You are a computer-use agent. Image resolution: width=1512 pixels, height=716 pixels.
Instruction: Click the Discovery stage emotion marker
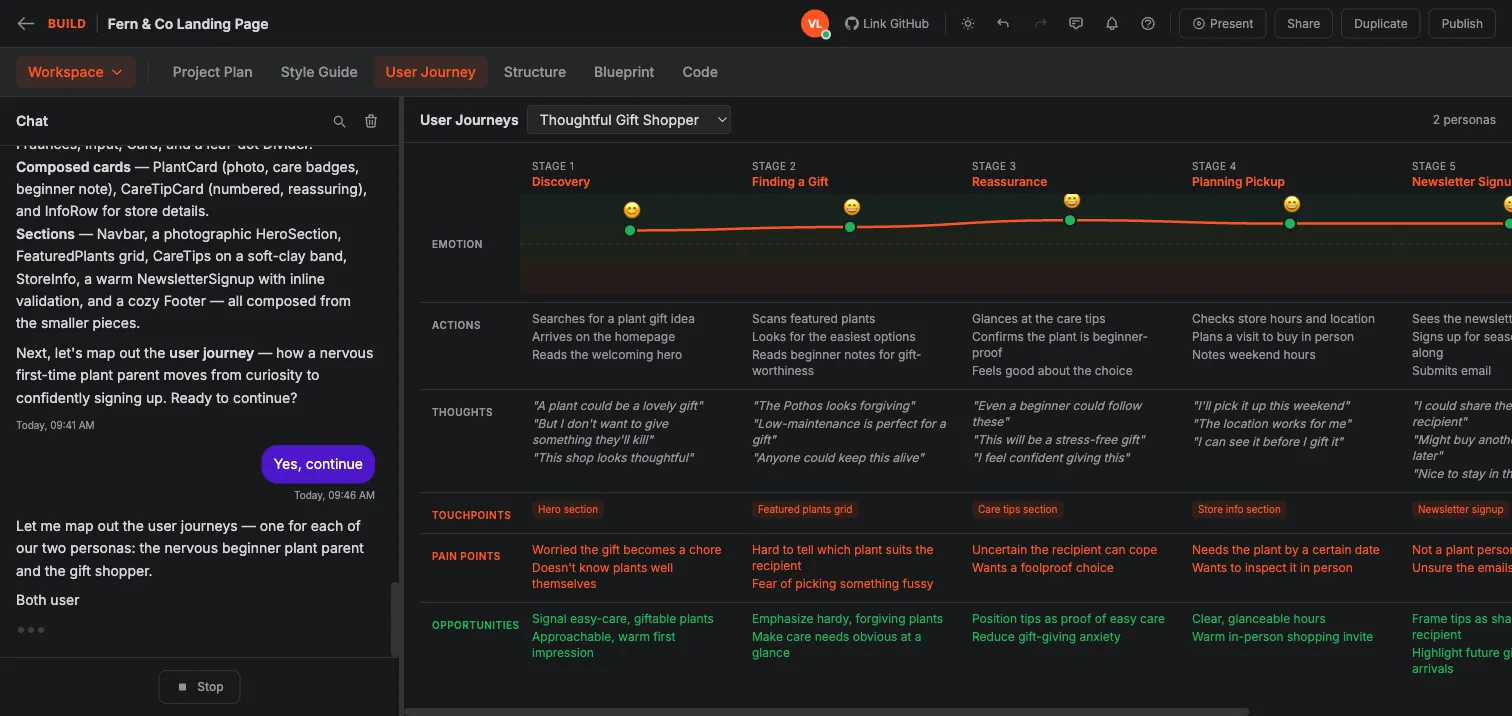[x=630, y=231]
